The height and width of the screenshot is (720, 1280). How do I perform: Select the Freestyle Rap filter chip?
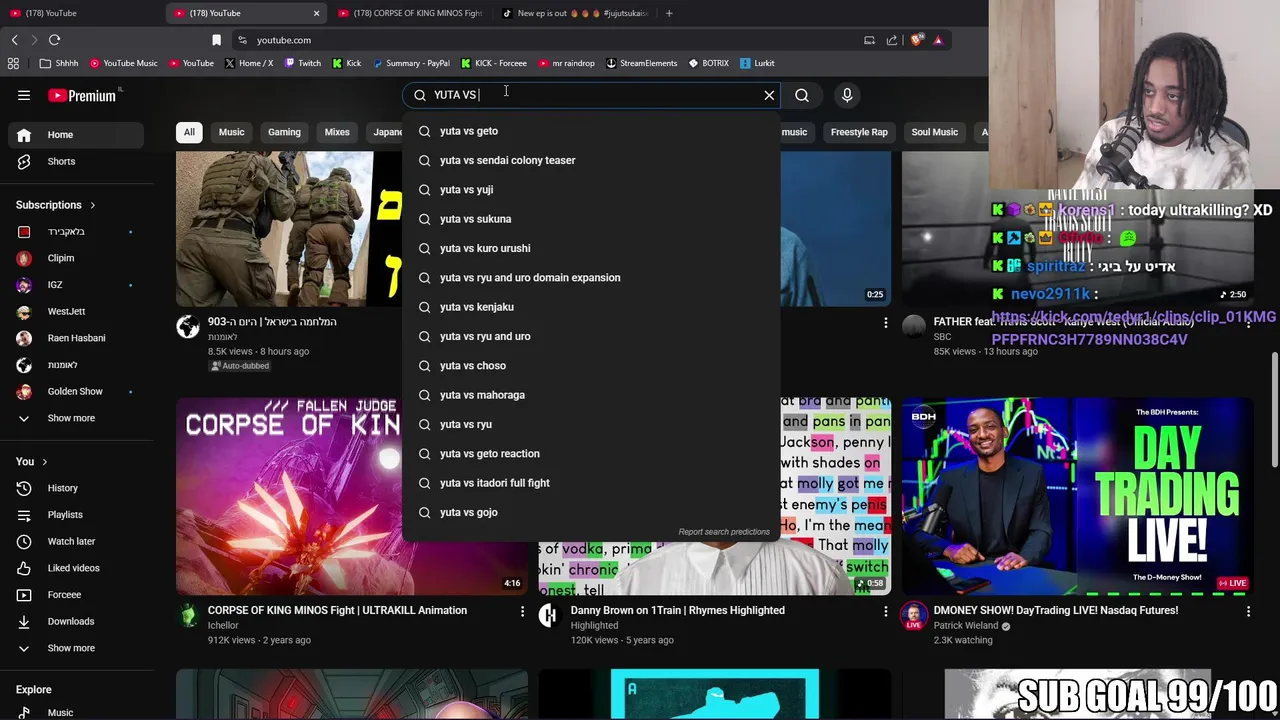coord(859,132)
